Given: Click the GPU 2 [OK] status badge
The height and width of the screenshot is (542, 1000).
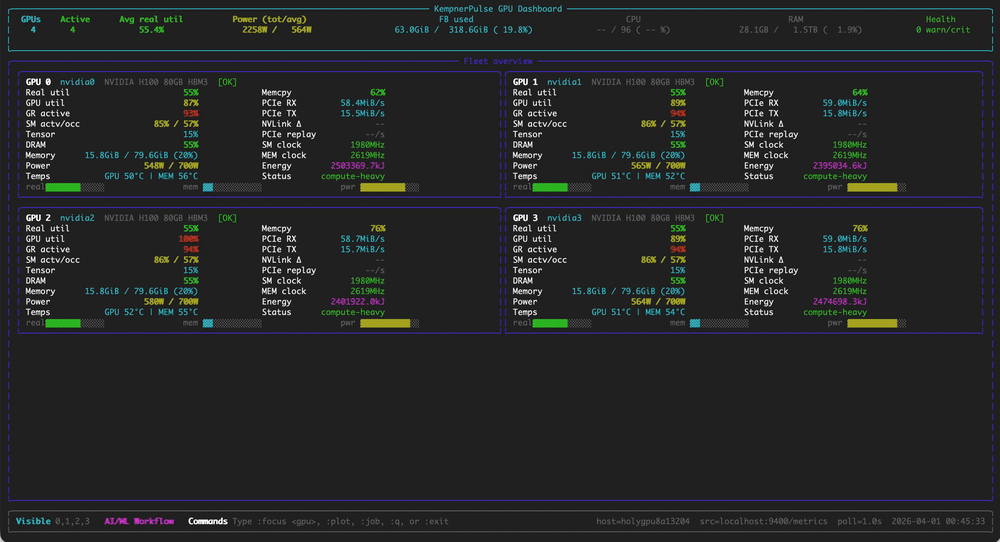Looking at the screenshot, I should click(x=227, y=217).
